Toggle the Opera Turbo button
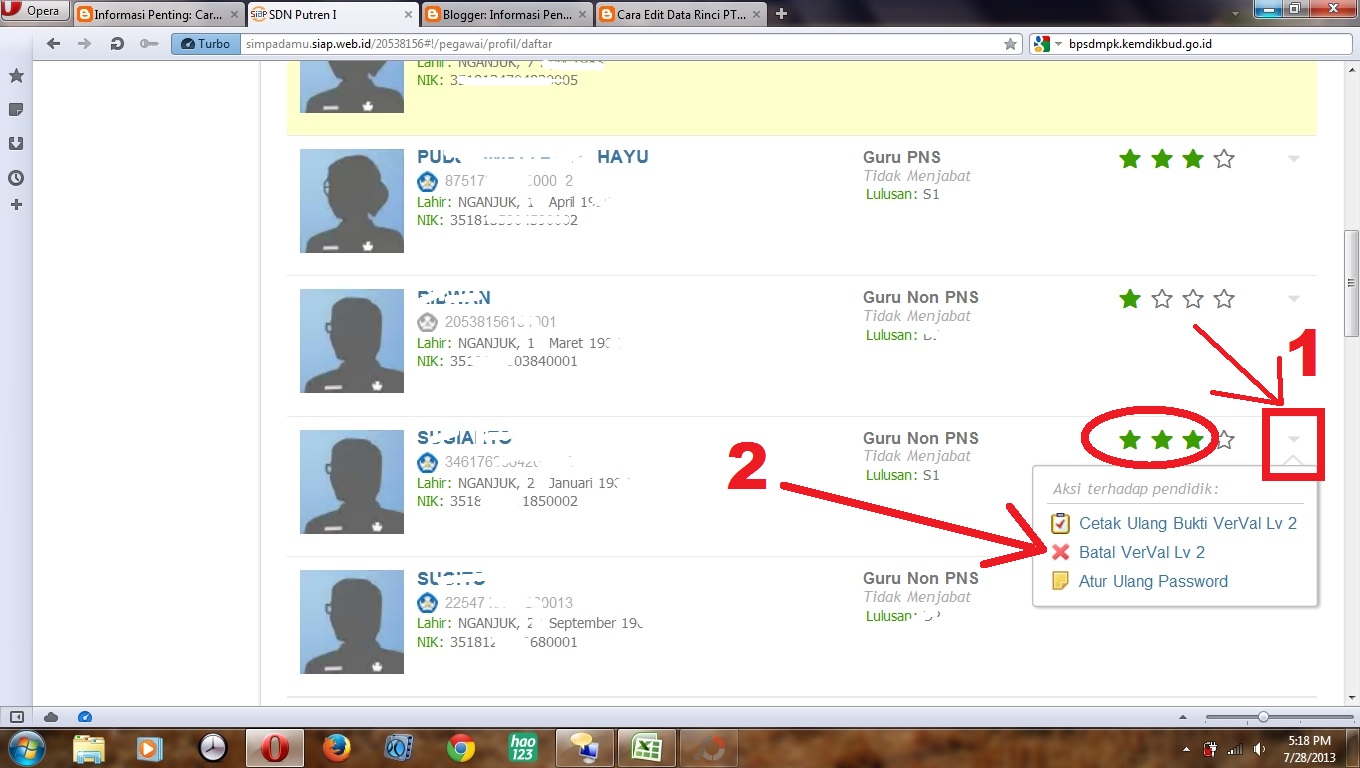 point(204,44)
